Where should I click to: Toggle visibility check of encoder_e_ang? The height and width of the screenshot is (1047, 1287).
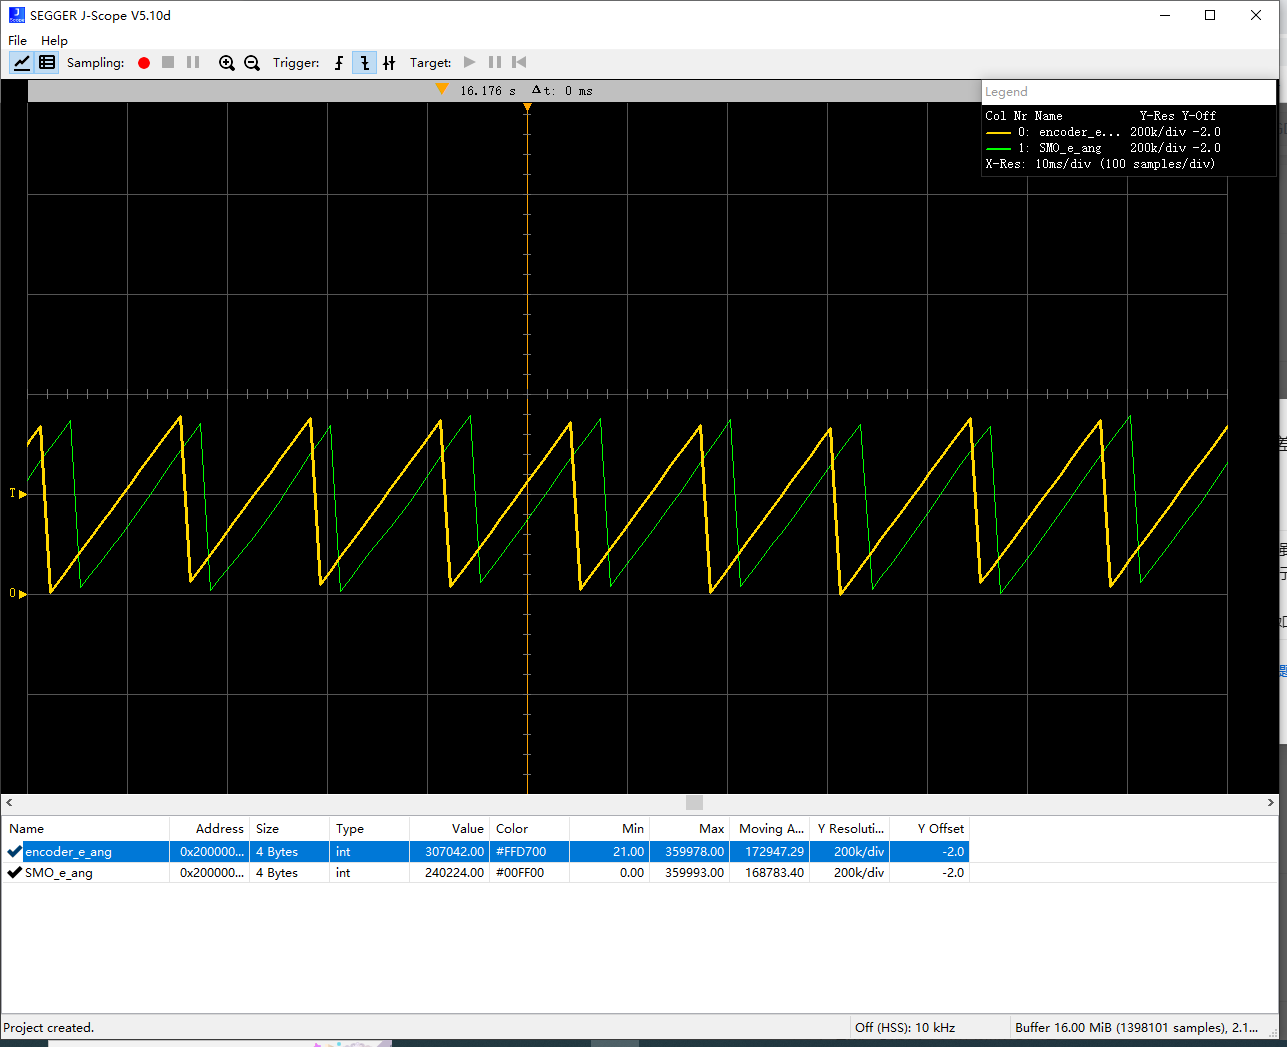[x=14, y=852]
